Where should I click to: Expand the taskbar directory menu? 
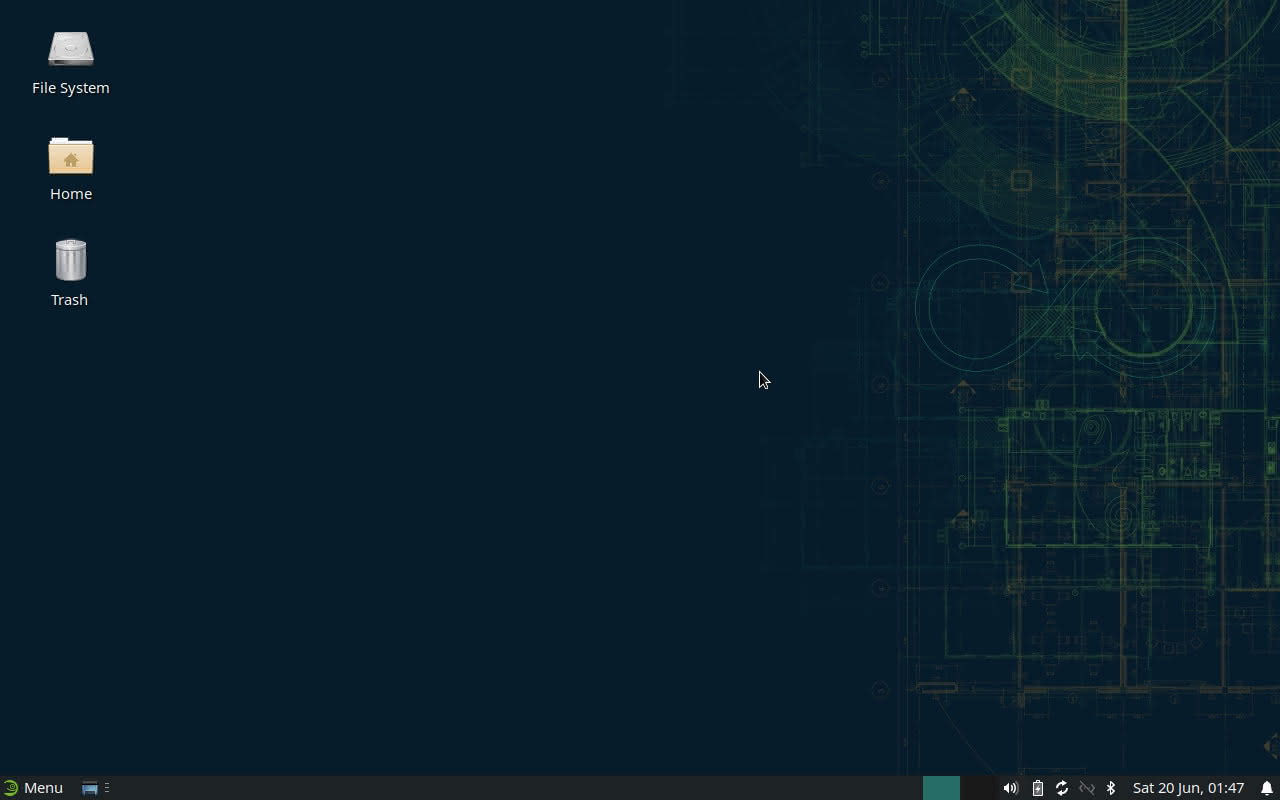tap(107, 787)
